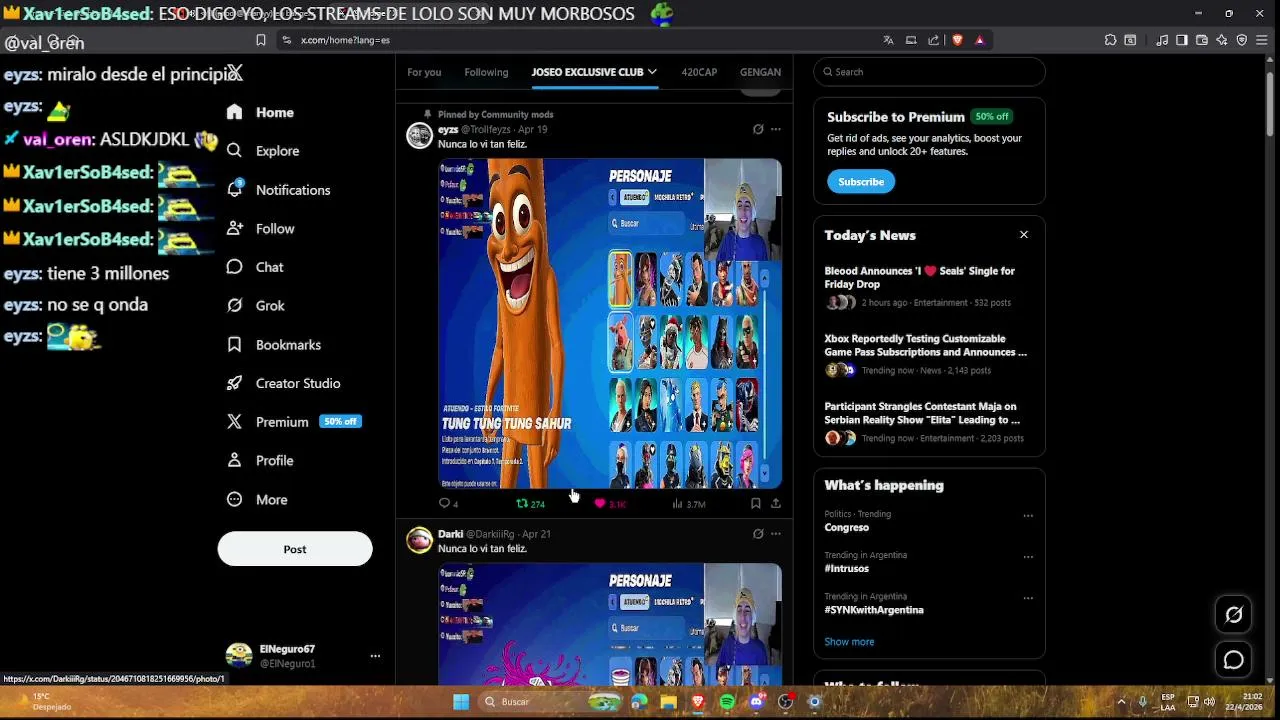Toggle the browser sidebar panel icon
The image size is (1280, 720).
(1182, 40)
